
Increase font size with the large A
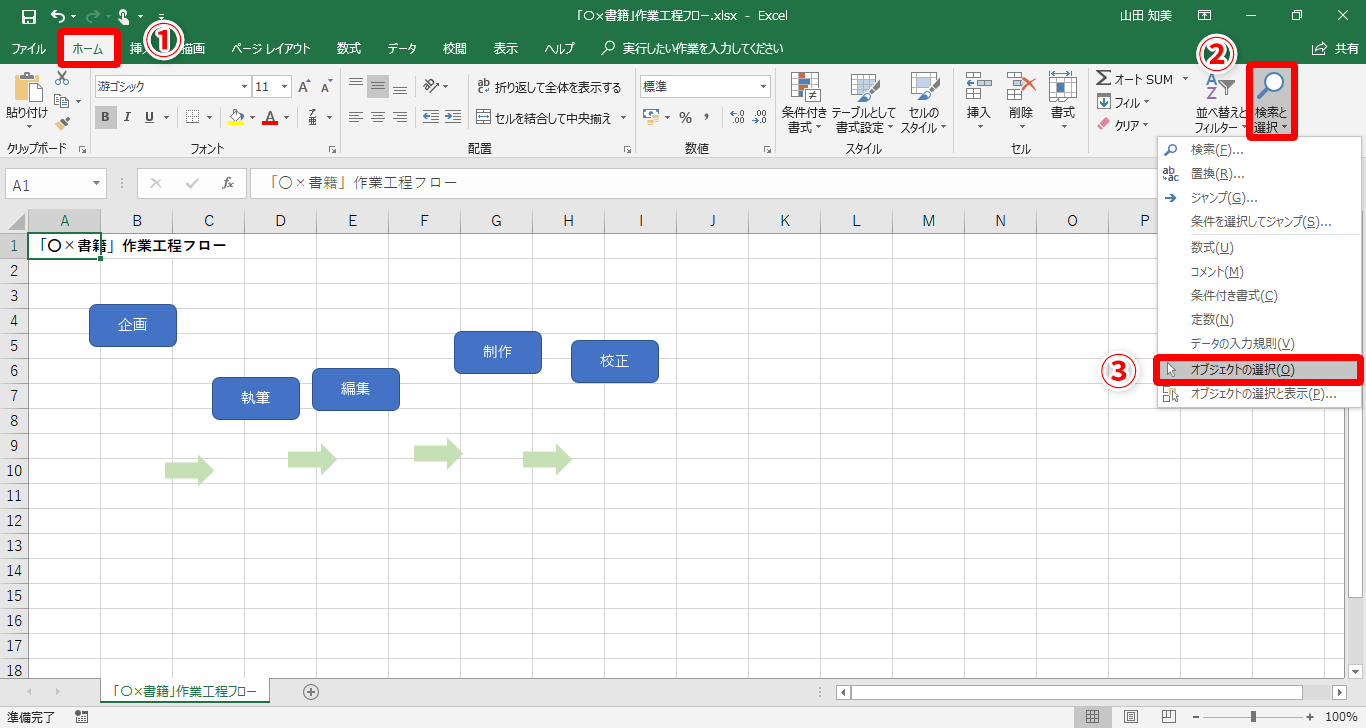(305, 87)
